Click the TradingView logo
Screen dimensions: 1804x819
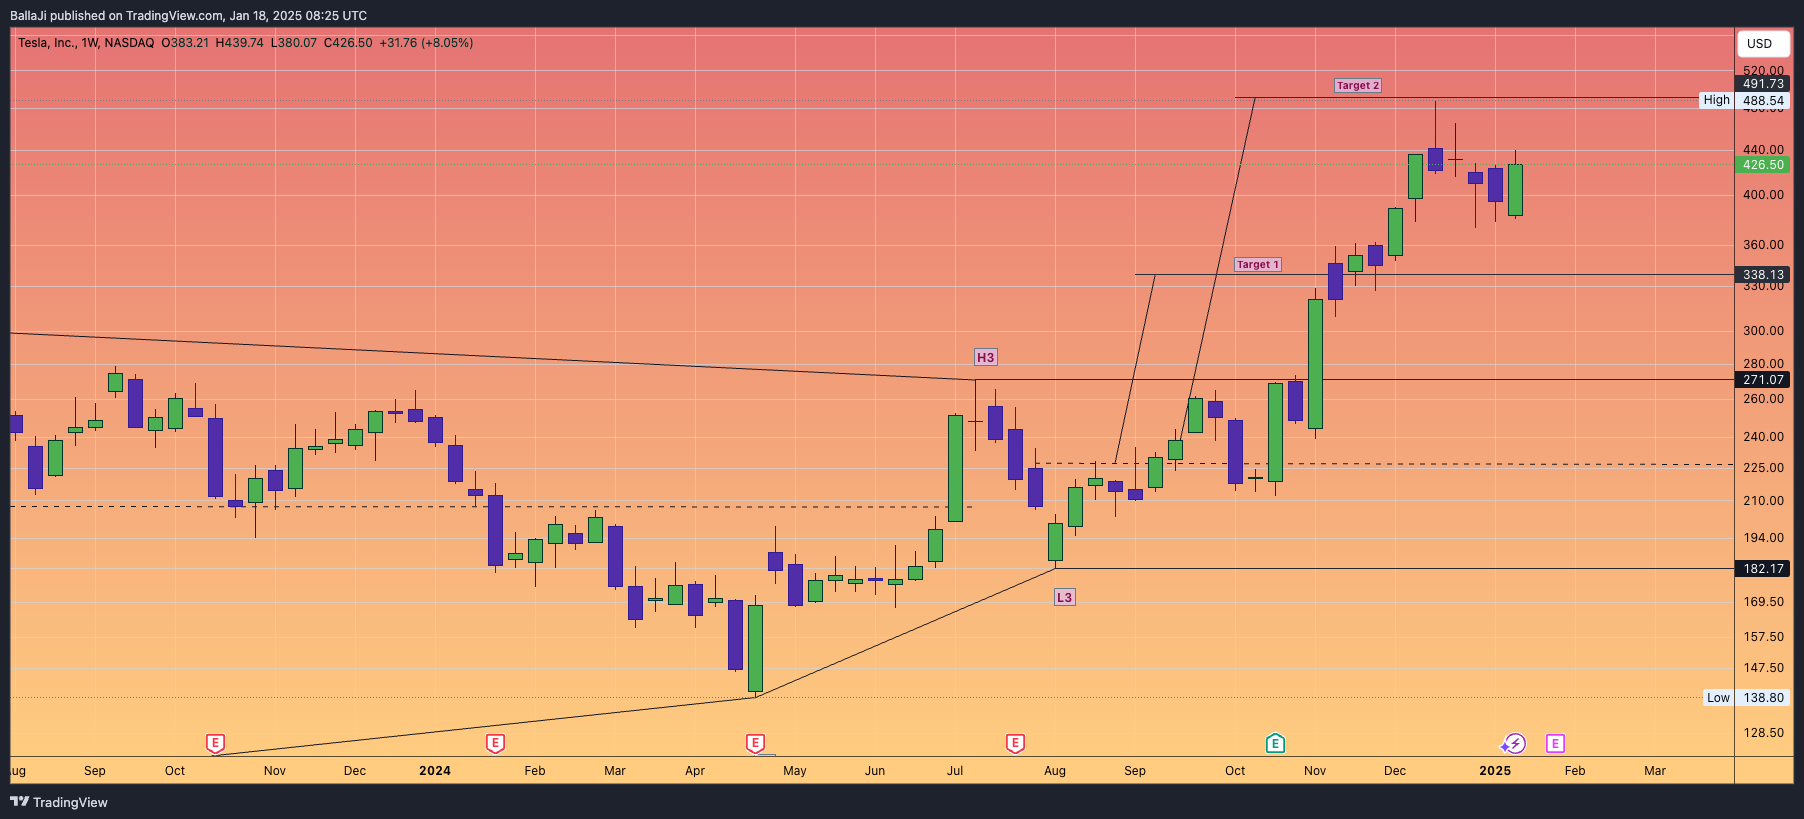click(59, 802)
